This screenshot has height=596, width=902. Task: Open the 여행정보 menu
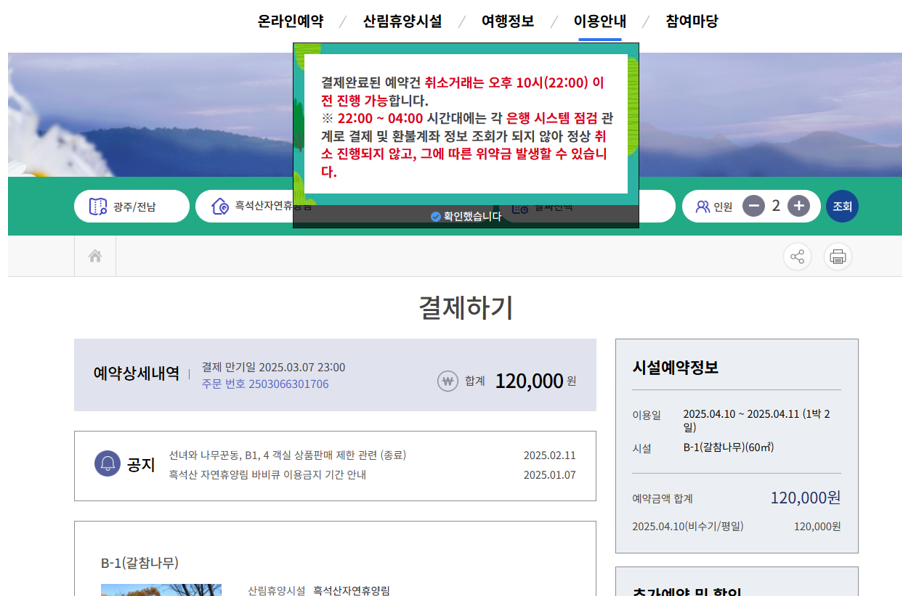pos(507,21)
